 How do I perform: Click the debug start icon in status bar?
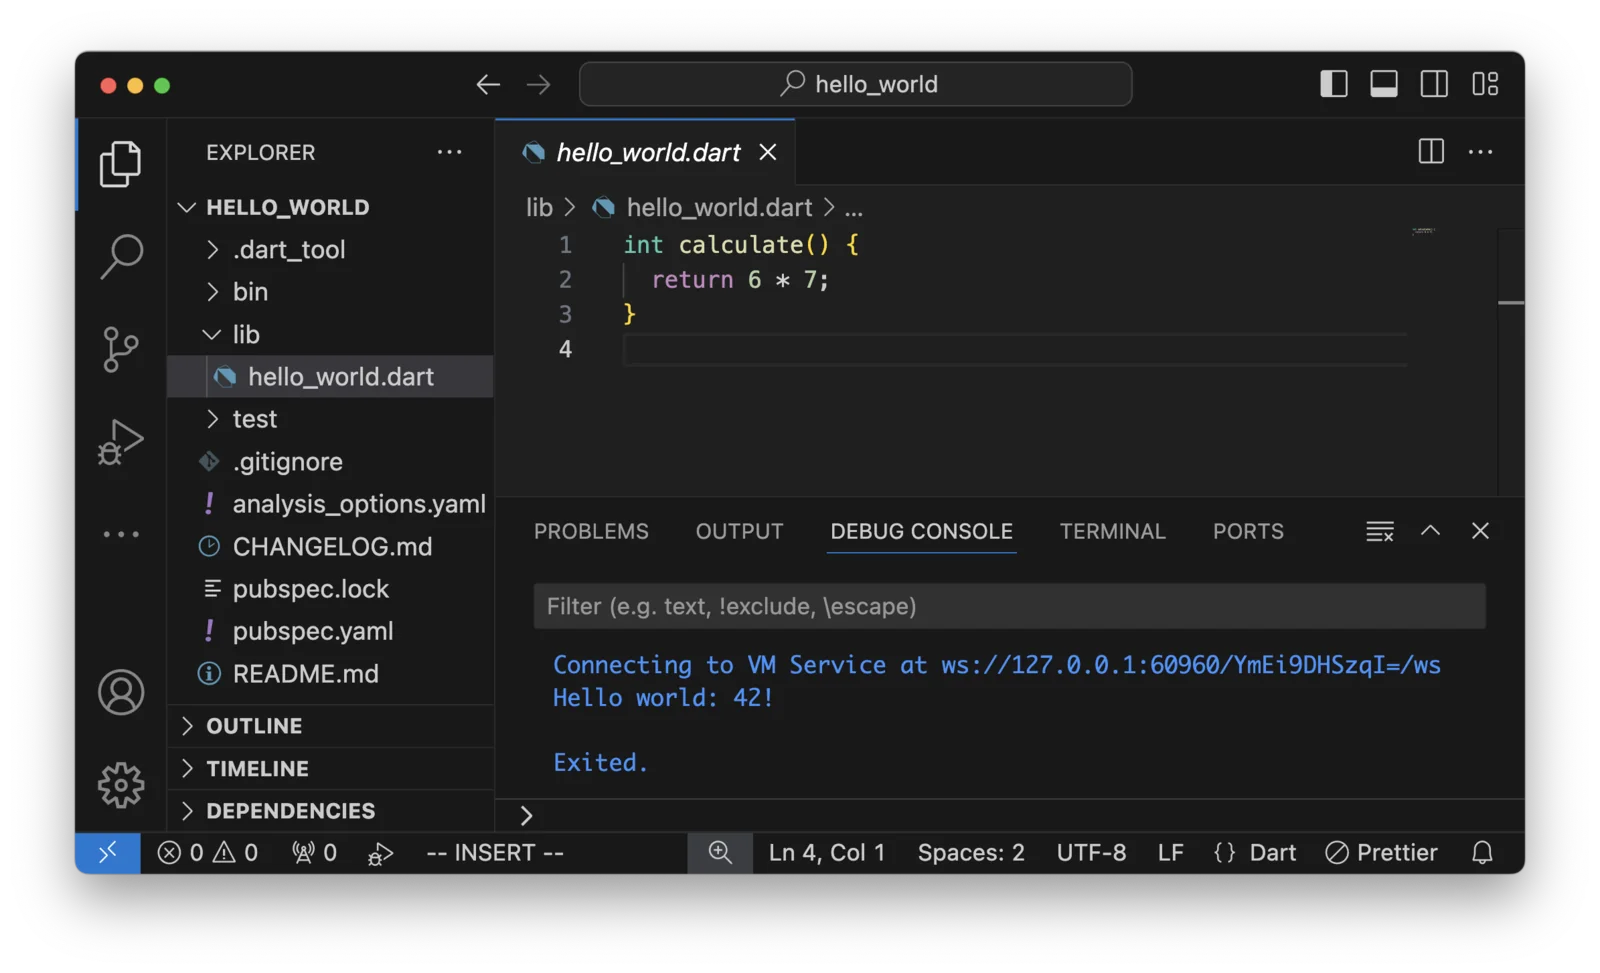pyautogui.click(x=381, y=853)
